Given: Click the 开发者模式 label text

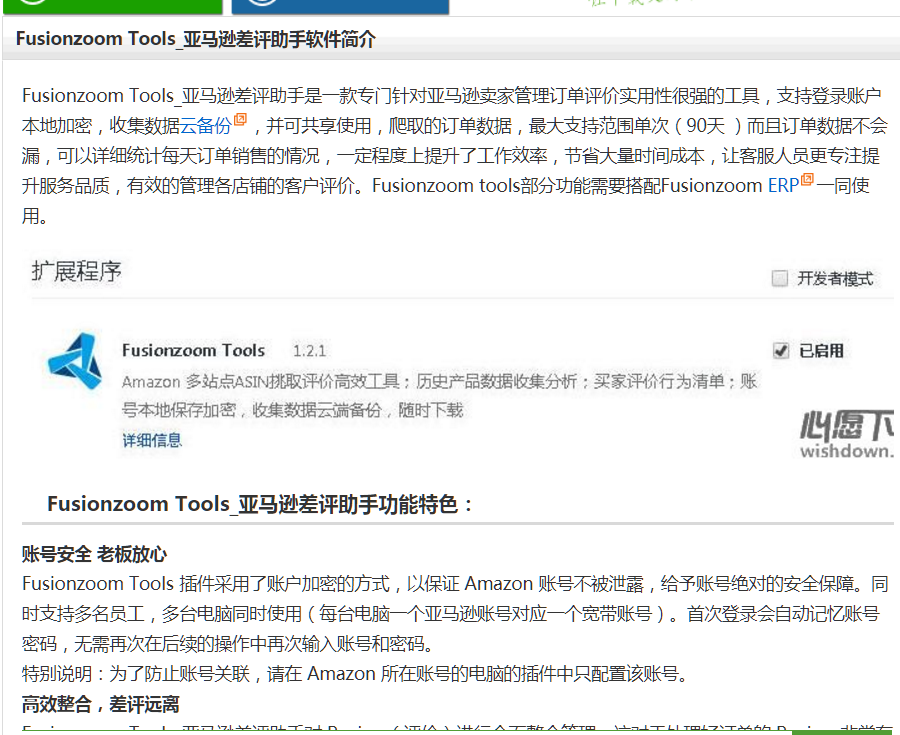Looking at the screenshot, I should click(x=835, y=279).
